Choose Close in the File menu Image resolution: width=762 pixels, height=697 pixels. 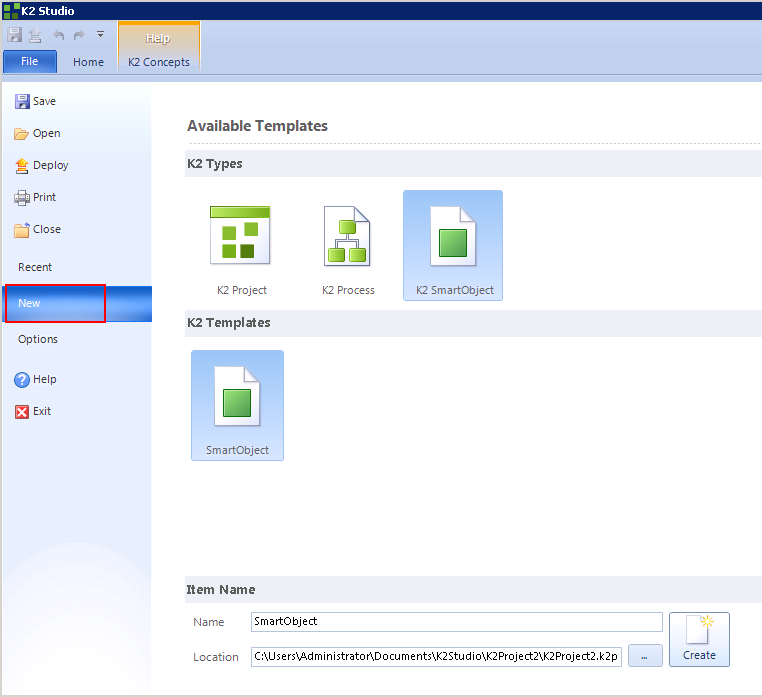[x=47, y=229]
